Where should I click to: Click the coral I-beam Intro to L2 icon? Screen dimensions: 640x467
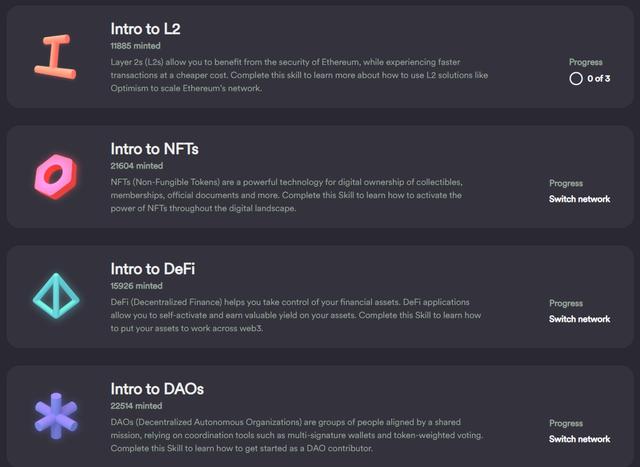[x=54, y=56]
